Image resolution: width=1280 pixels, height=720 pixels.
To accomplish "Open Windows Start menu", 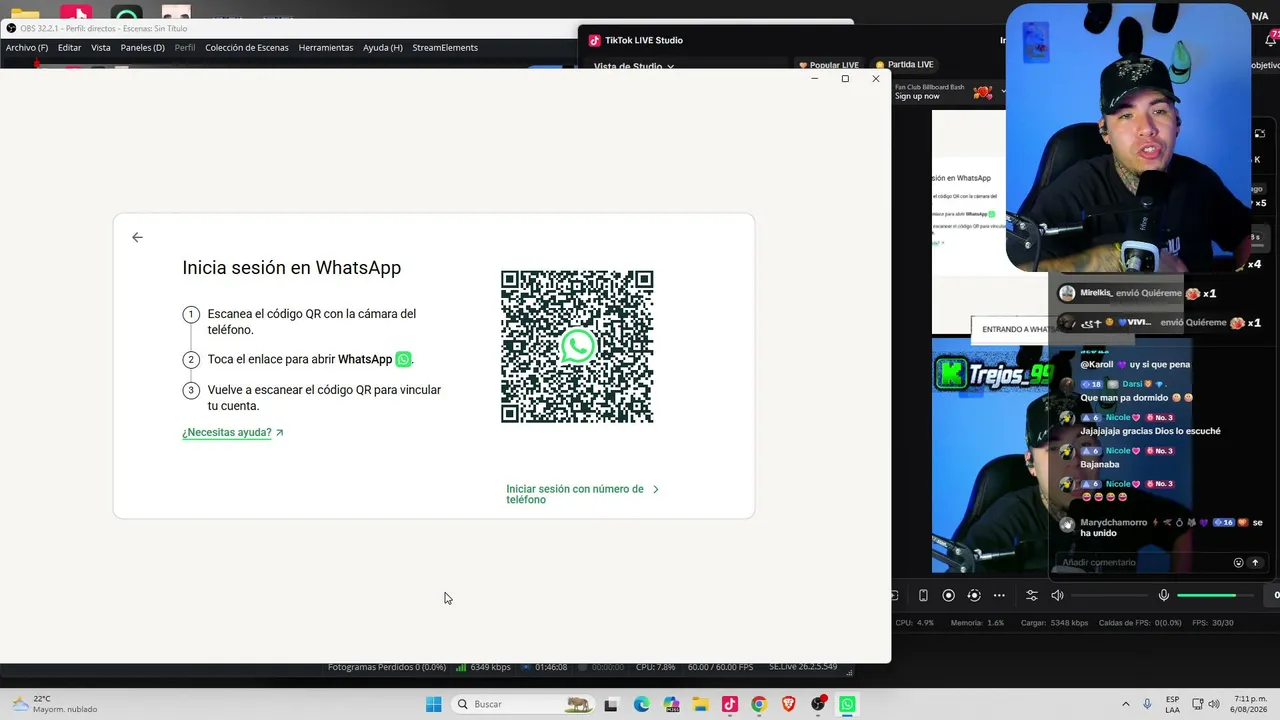I will 433,704.
